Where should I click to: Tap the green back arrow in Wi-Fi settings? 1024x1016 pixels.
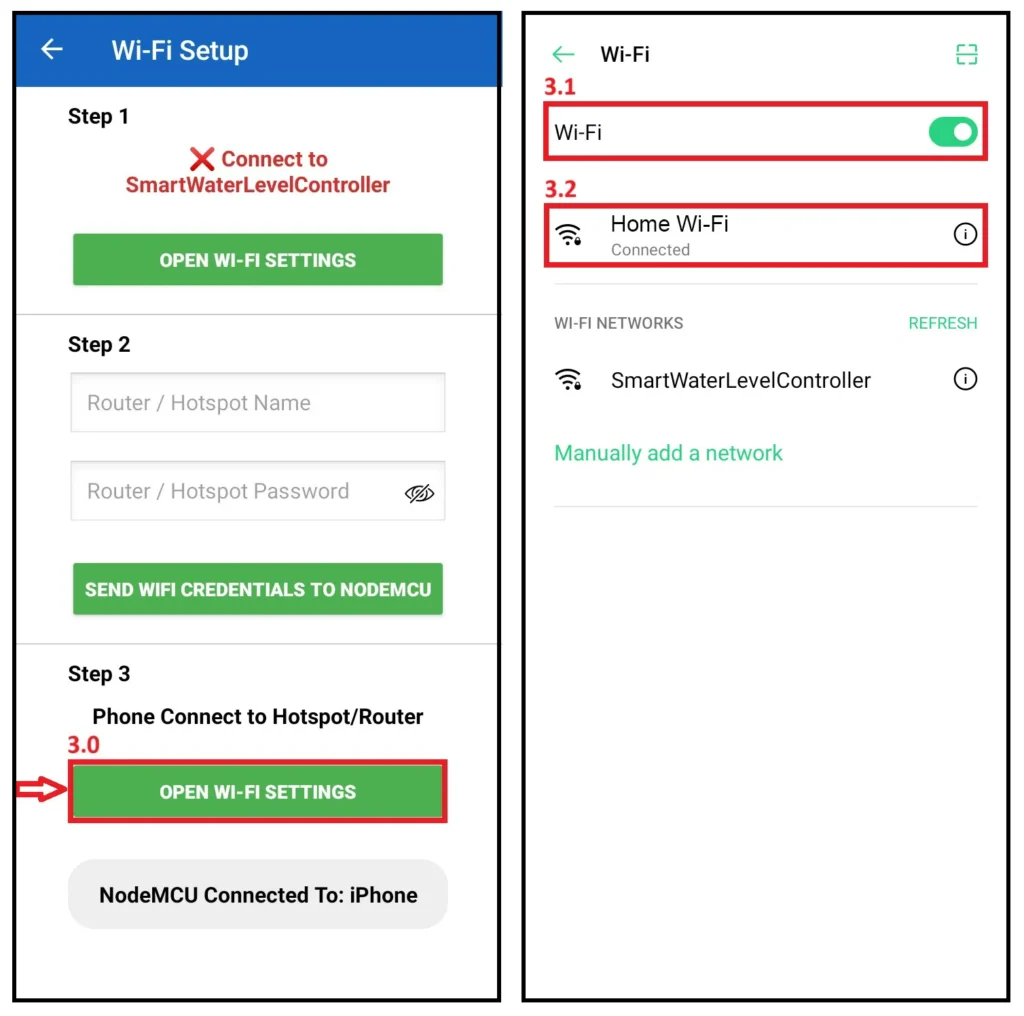563,54
